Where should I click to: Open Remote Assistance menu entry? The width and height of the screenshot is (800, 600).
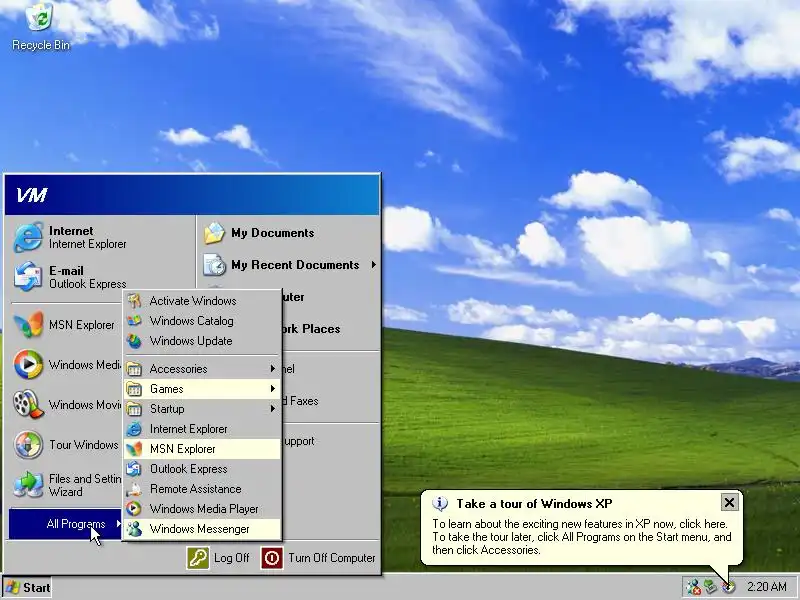[202, 489]
